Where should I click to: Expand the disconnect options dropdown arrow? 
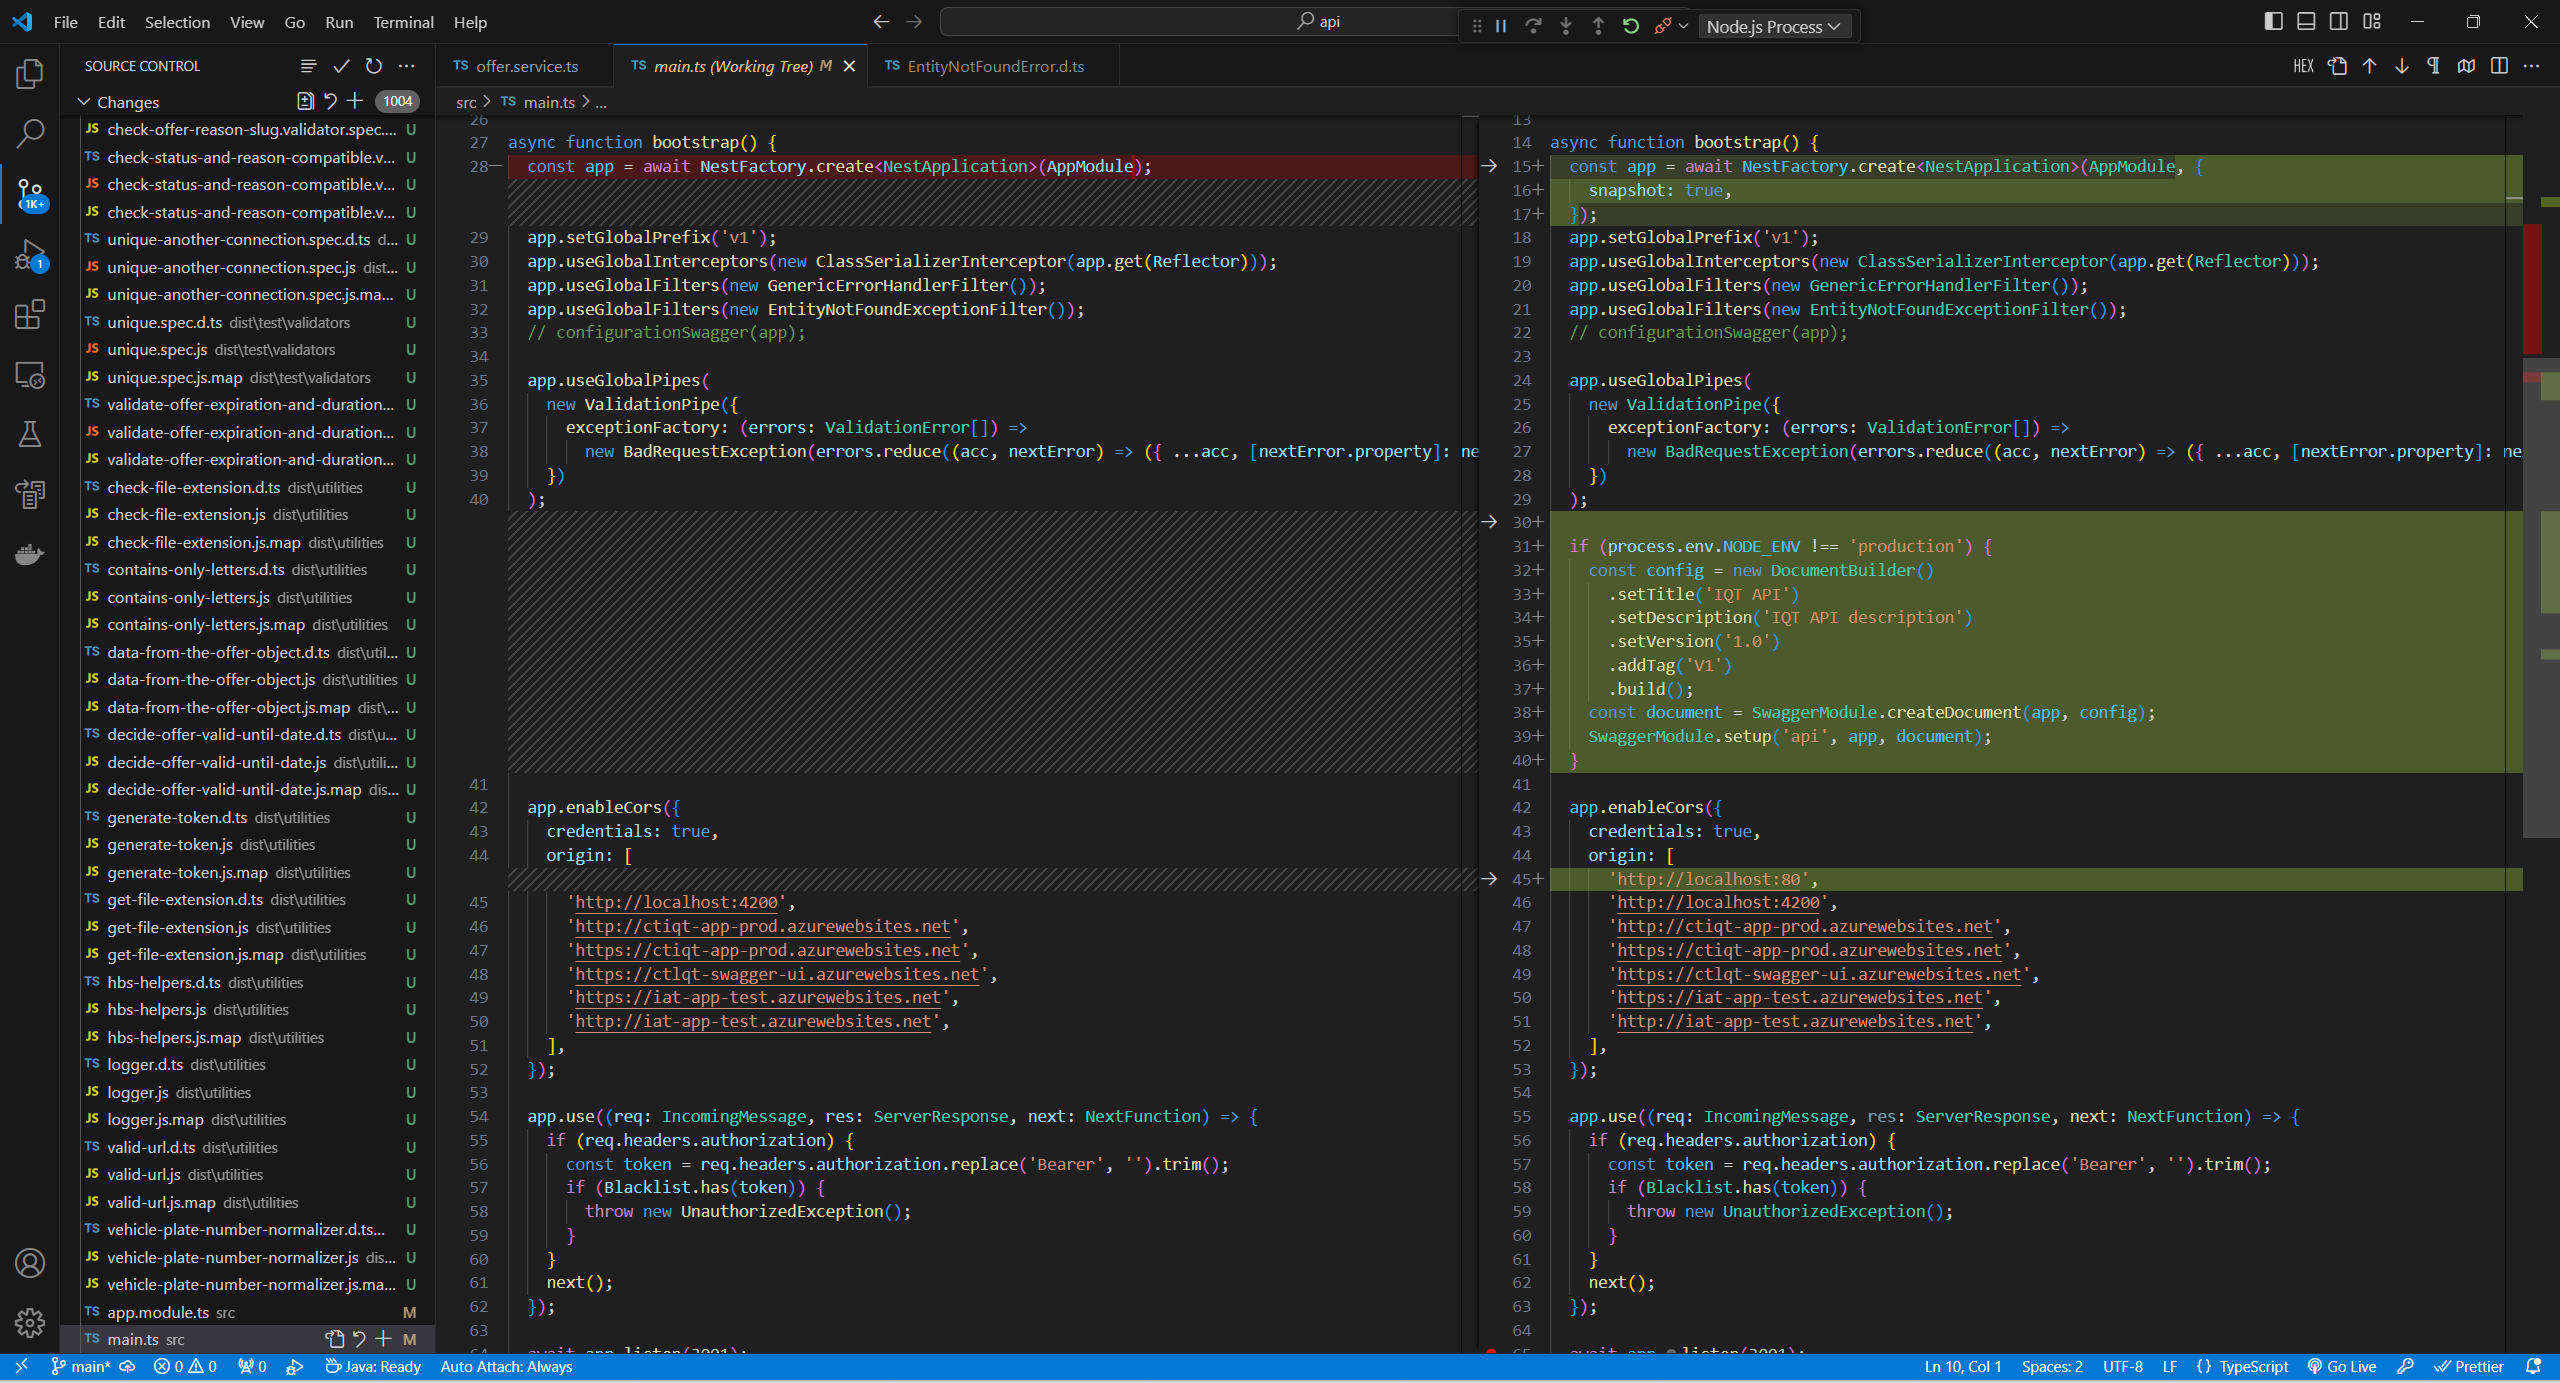(x=1684, y=26)
